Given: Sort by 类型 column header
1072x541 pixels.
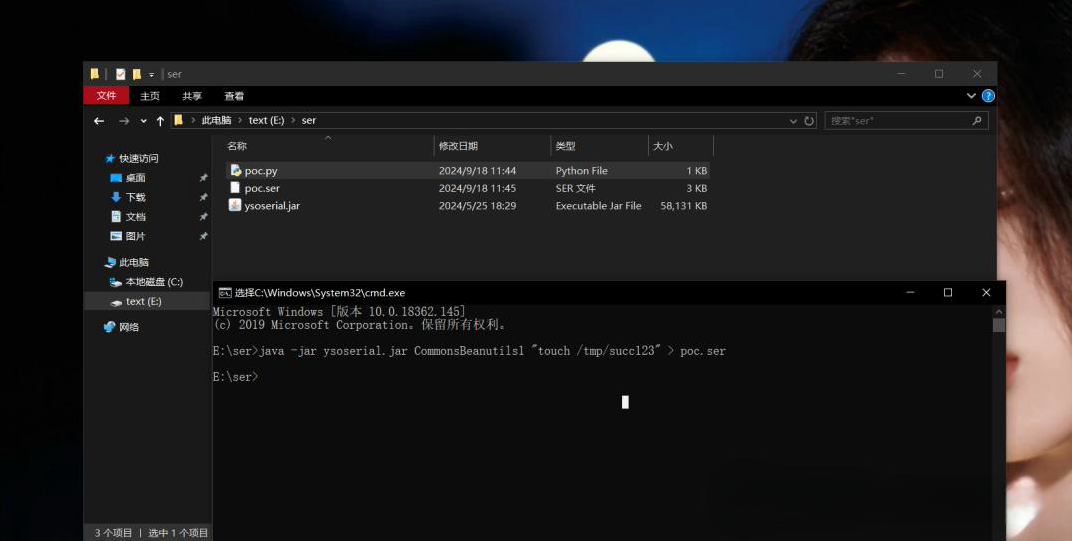Looking at the screenshot, I should [565, 146].
